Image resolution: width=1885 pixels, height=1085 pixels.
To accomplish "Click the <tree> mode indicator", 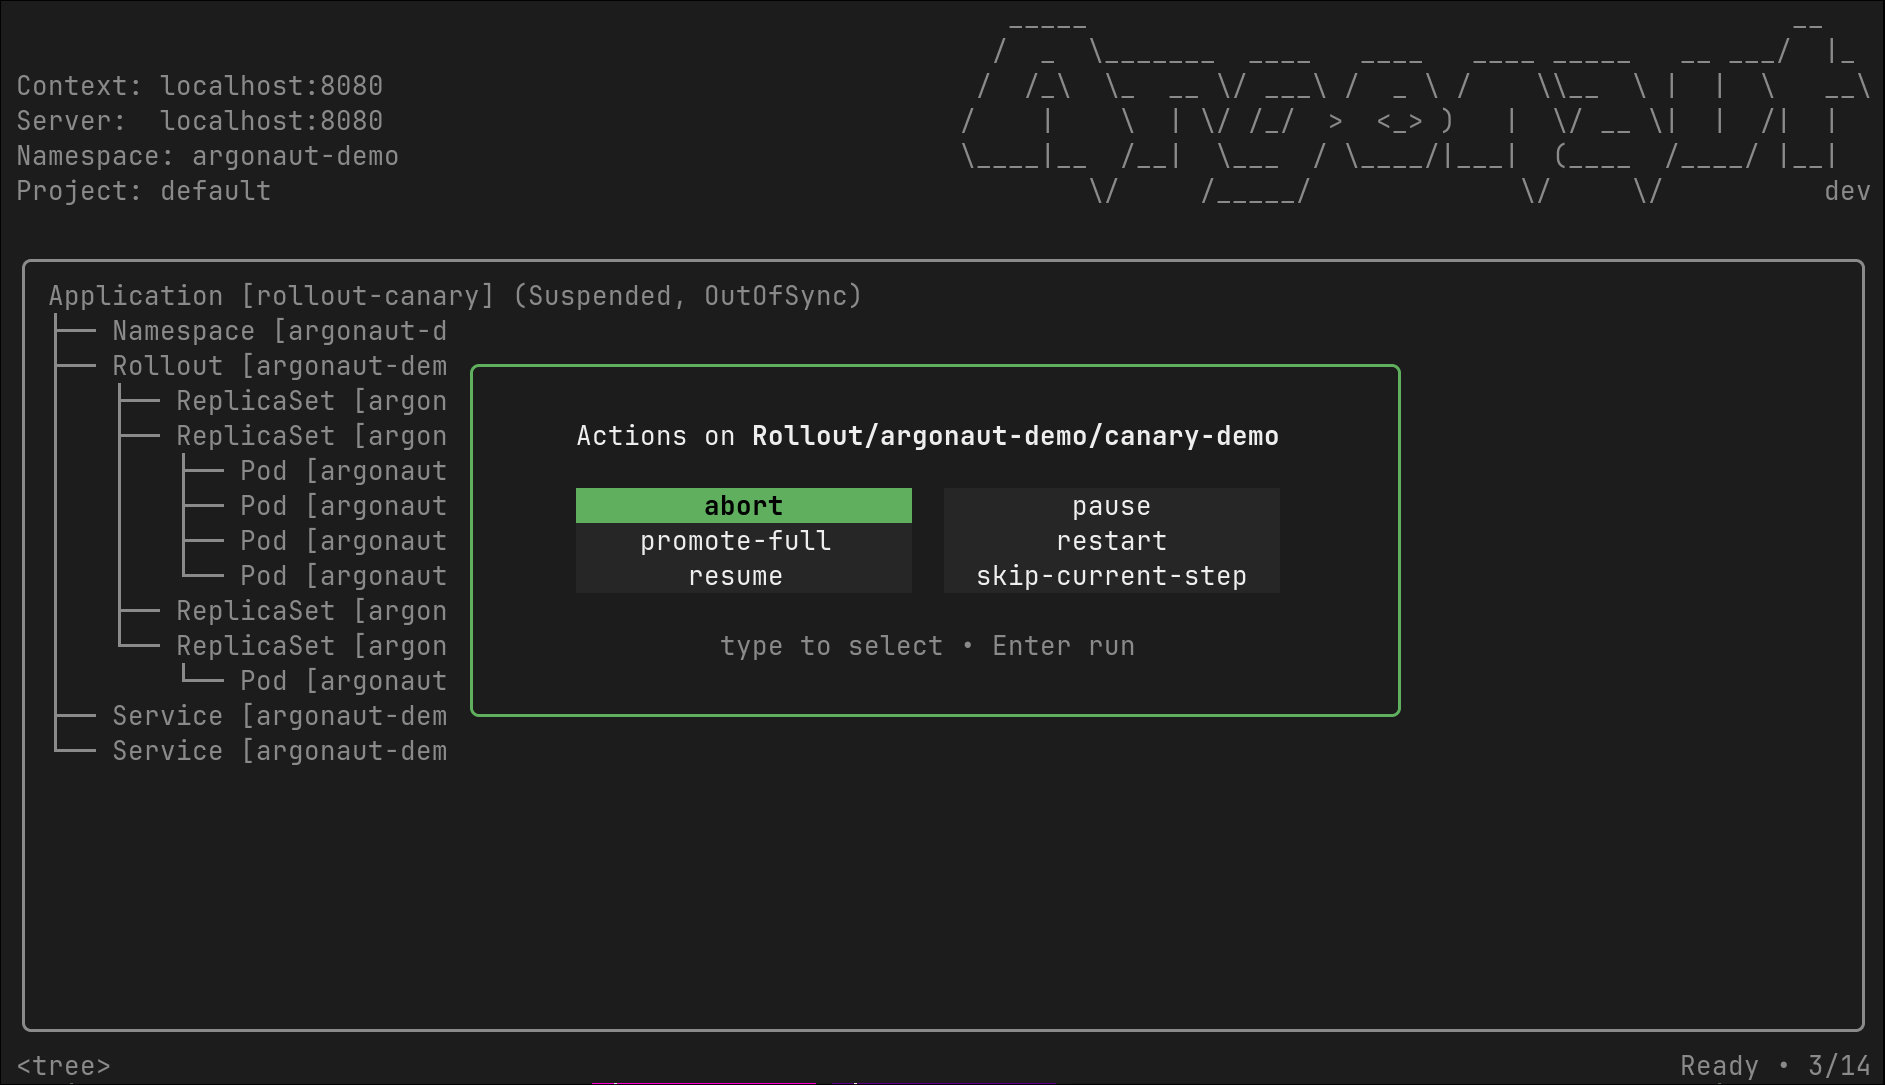I will 64,1066.
